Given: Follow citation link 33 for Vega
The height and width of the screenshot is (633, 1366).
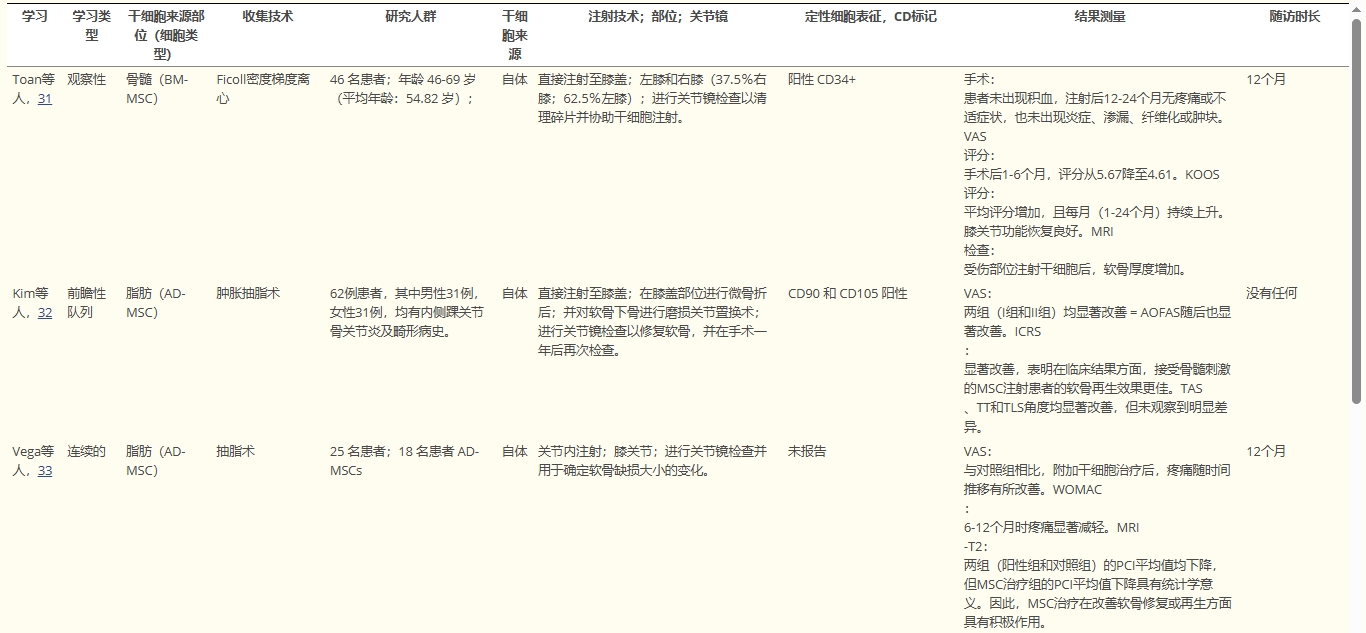Looking at the screenshot, I should pos(45,471).
